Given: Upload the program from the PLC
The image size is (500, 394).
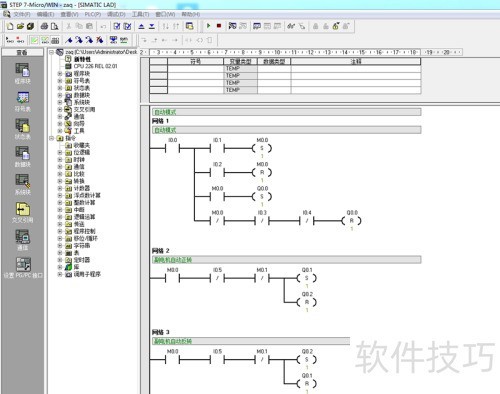Looking at the screenshot, I should 141,26.
